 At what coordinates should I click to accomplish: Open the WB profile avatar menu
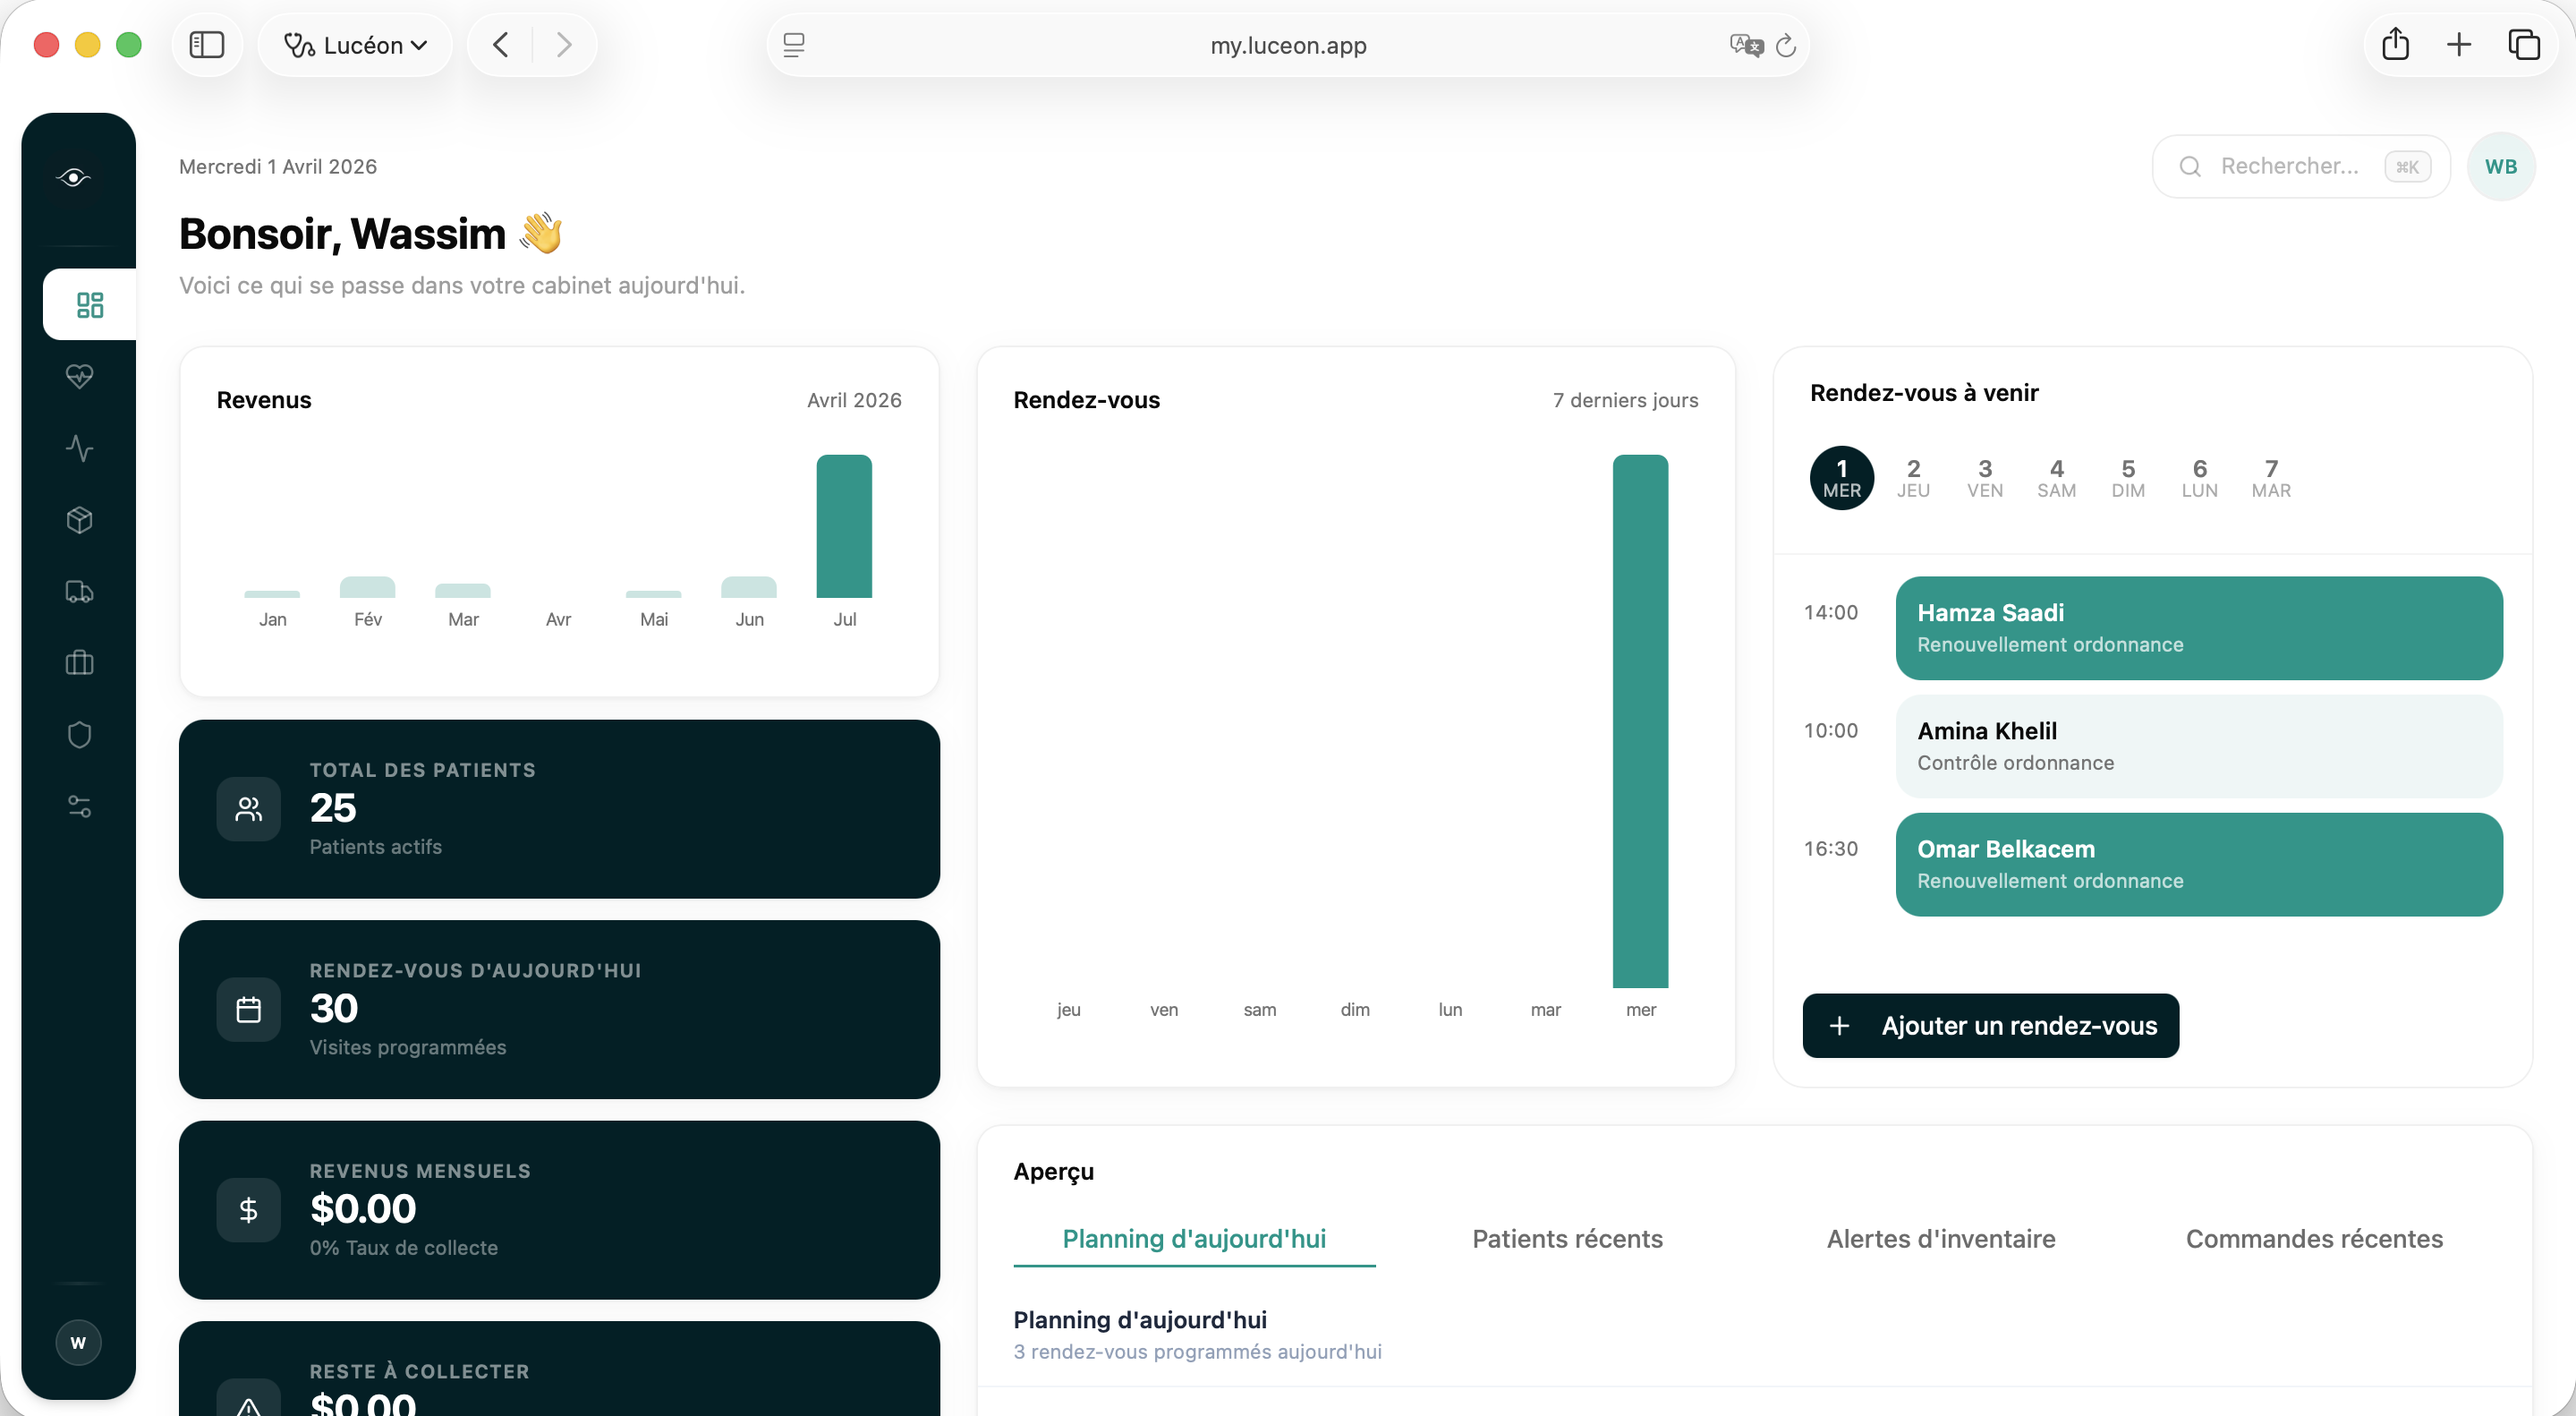pos(2501,166)
